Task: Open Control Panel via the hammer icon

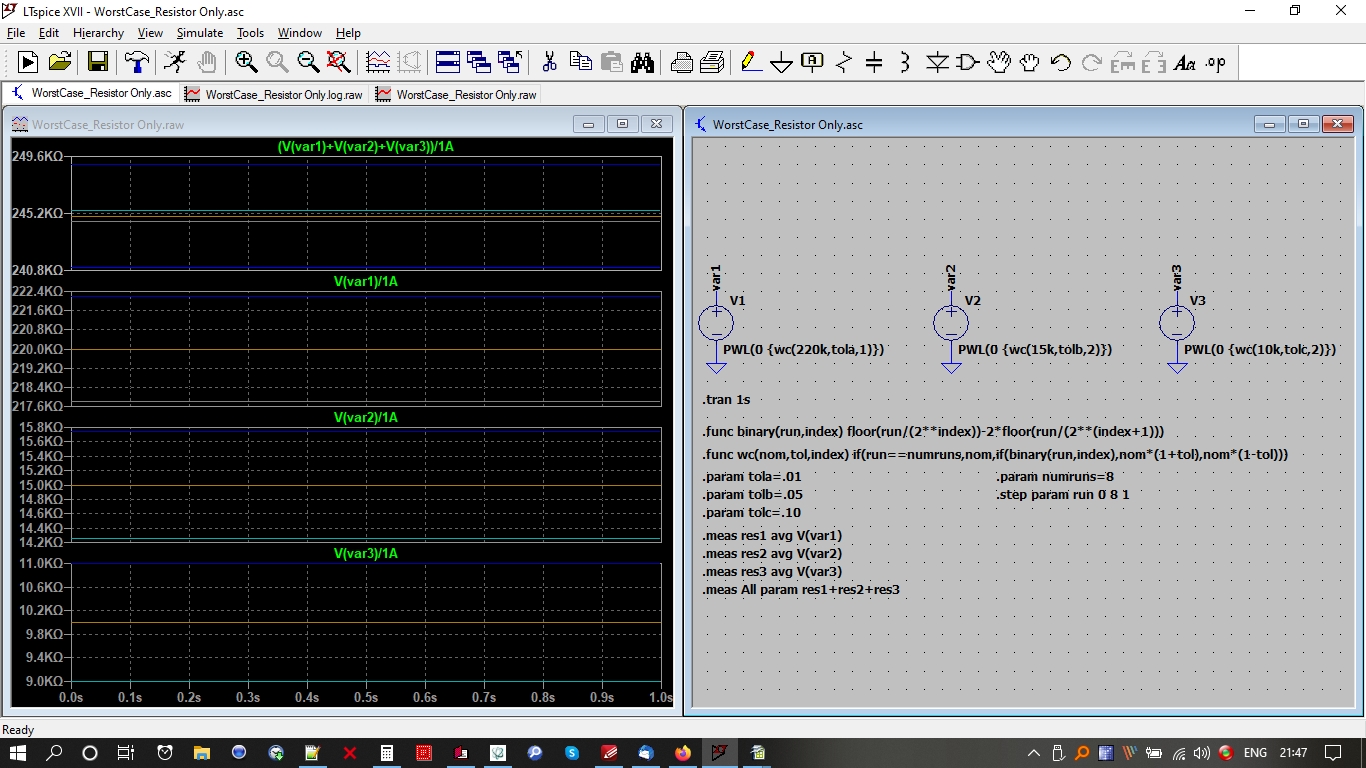Action: (136, 63)
